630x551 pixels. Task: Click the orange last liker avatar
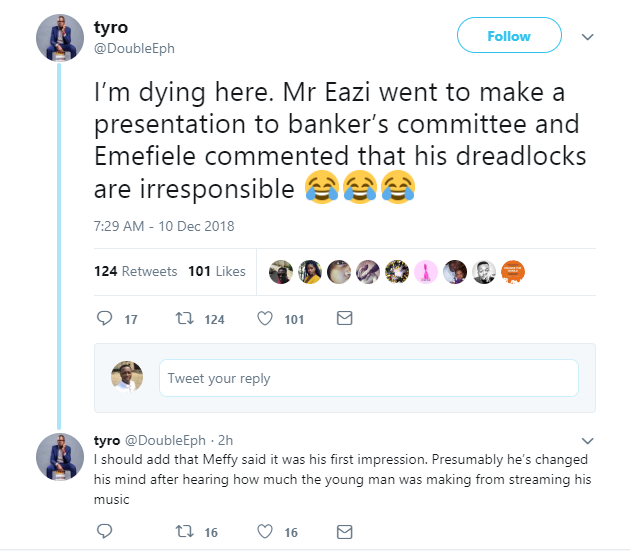513,271
